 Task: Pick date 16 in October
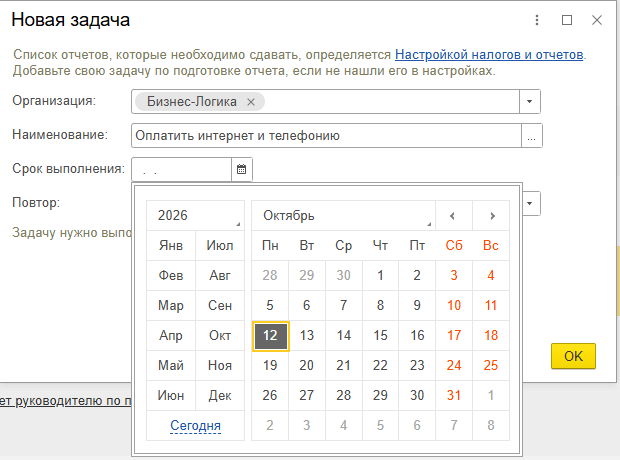(417, 335)
